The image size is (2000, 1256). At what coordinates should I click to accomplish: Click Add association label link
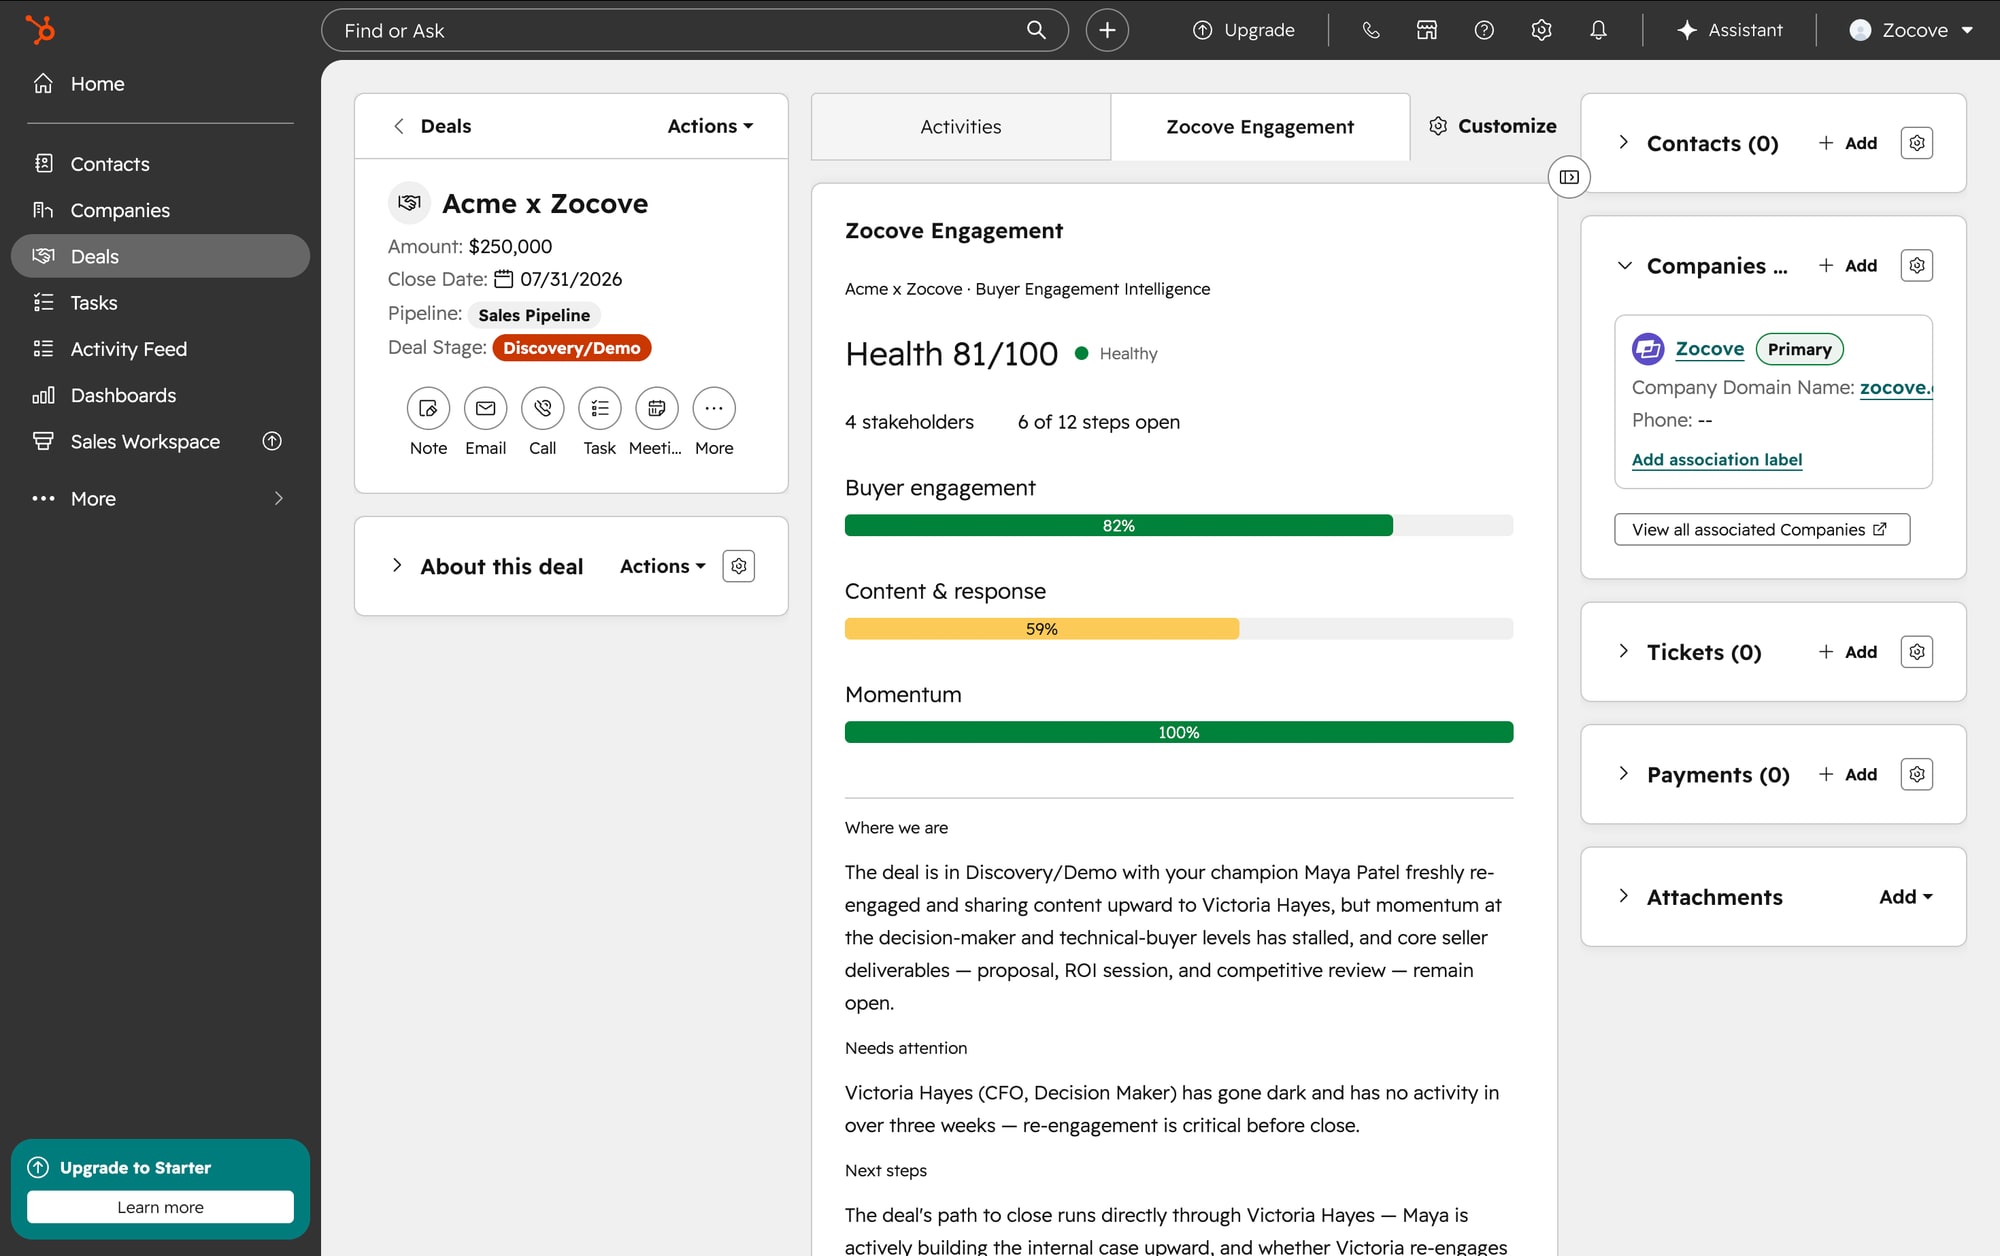(1717, 460)
